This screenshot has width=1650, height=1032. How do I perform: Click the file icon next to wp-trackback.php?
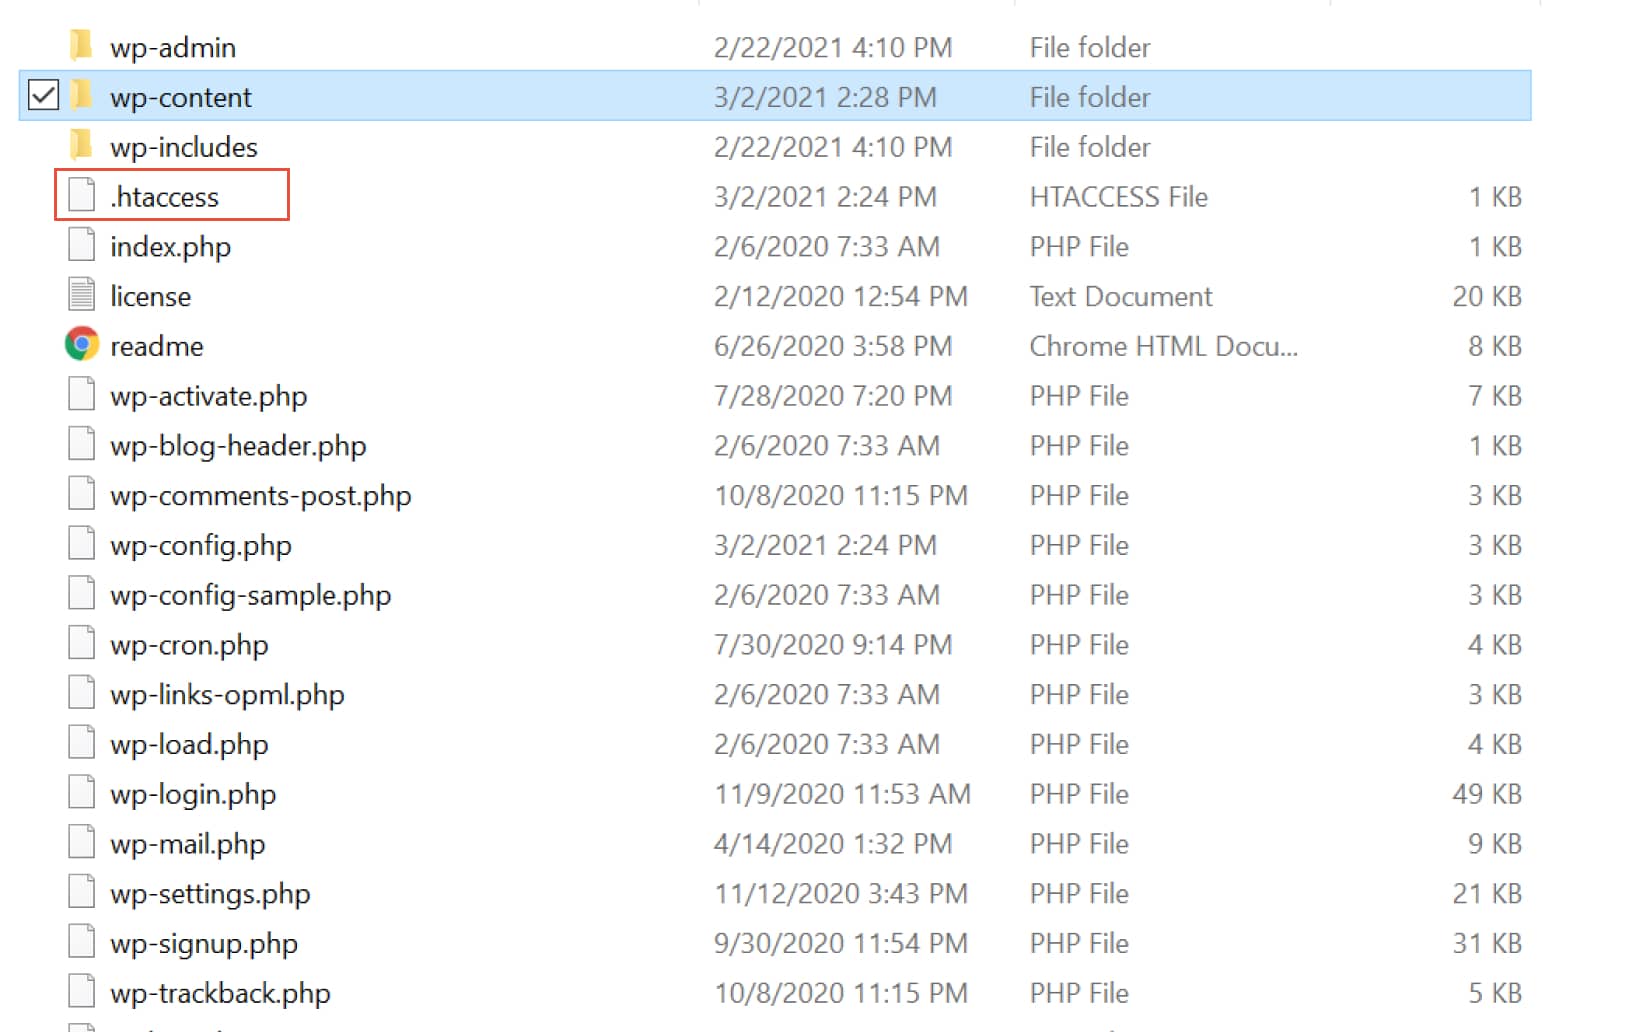[x=81, y=992]
